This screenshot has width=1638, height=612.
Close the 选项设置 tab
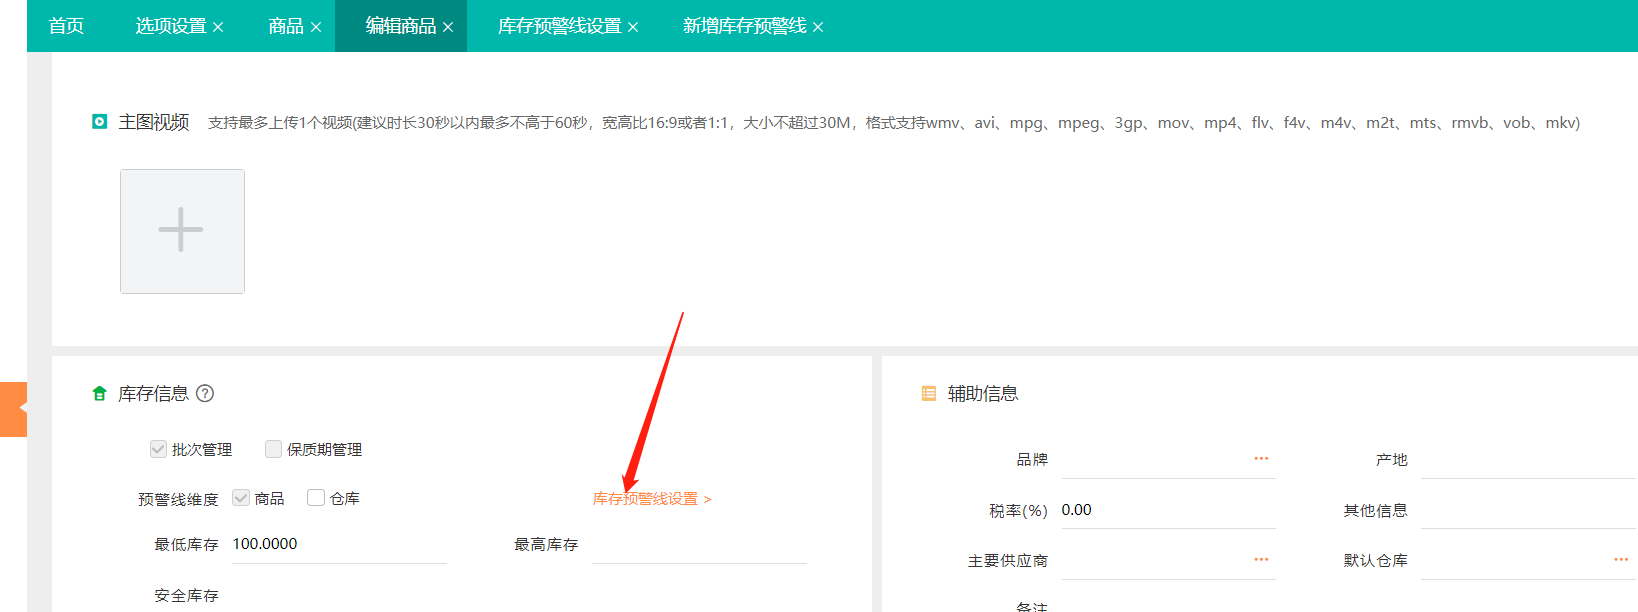[218, 27]
